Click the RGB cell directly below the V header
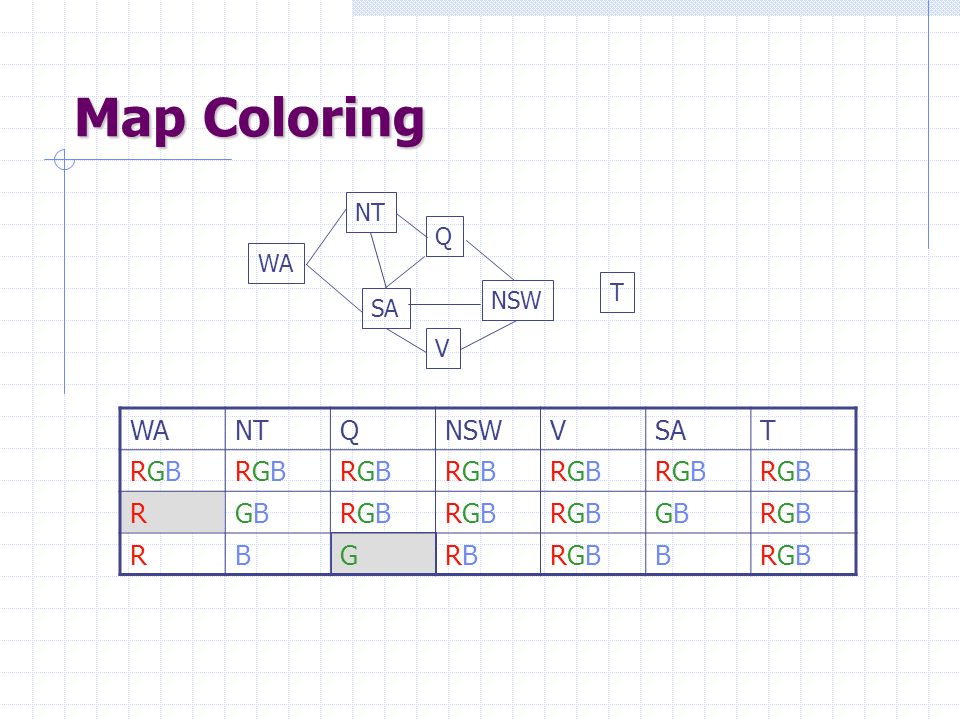 pos(593,471)
